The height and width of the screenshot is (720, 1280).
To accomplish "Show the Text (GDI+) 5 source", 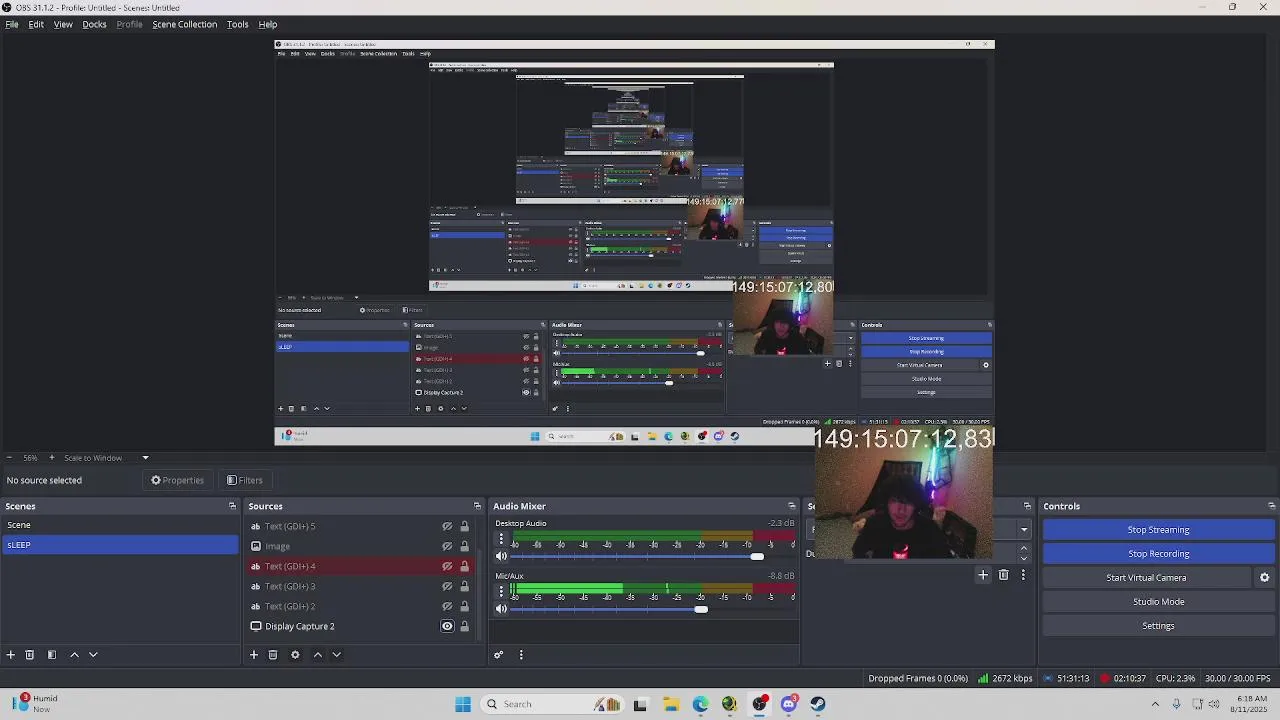I will click(447, 526).
